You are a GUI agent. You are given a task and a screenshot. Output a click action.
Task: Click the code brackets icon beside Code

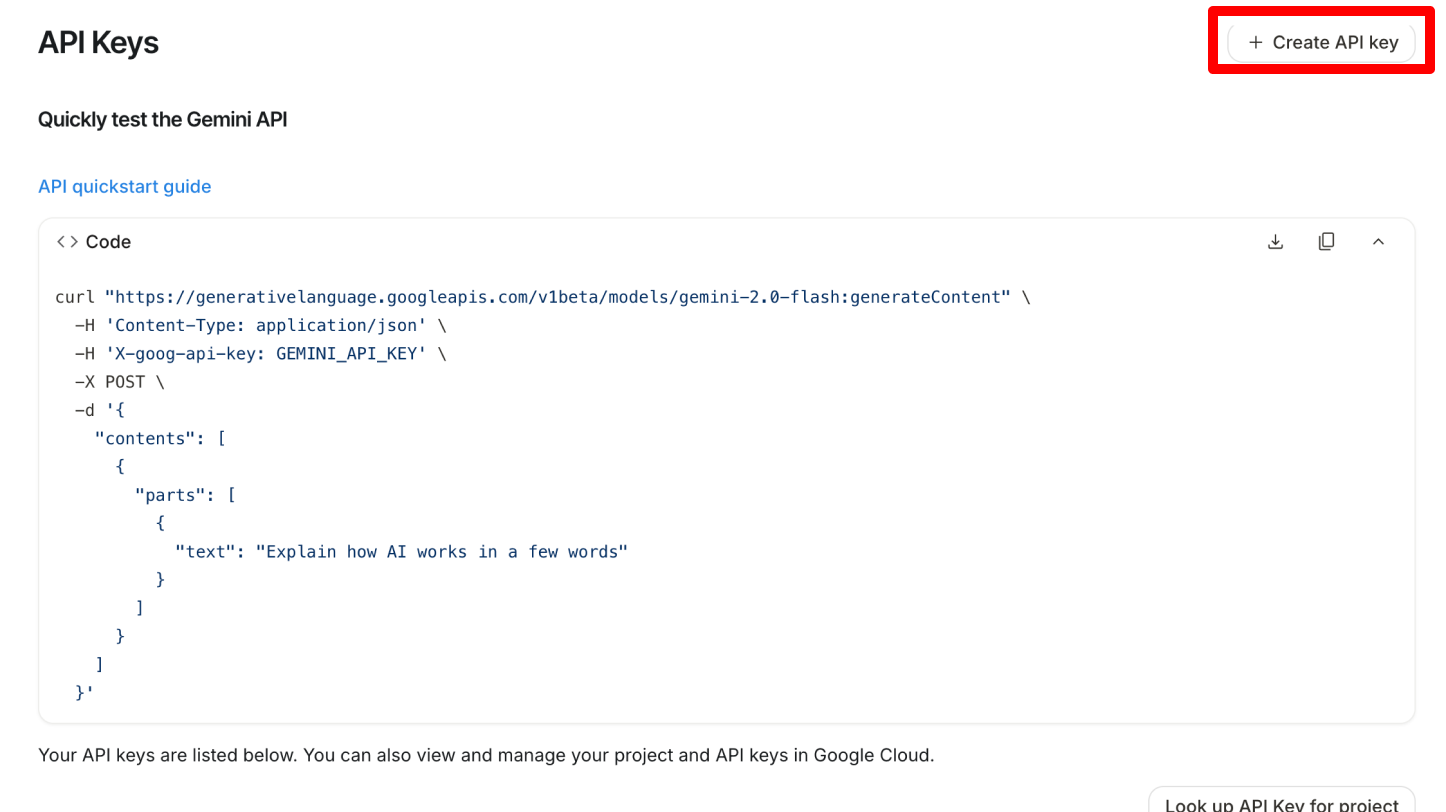pos(67,242)
